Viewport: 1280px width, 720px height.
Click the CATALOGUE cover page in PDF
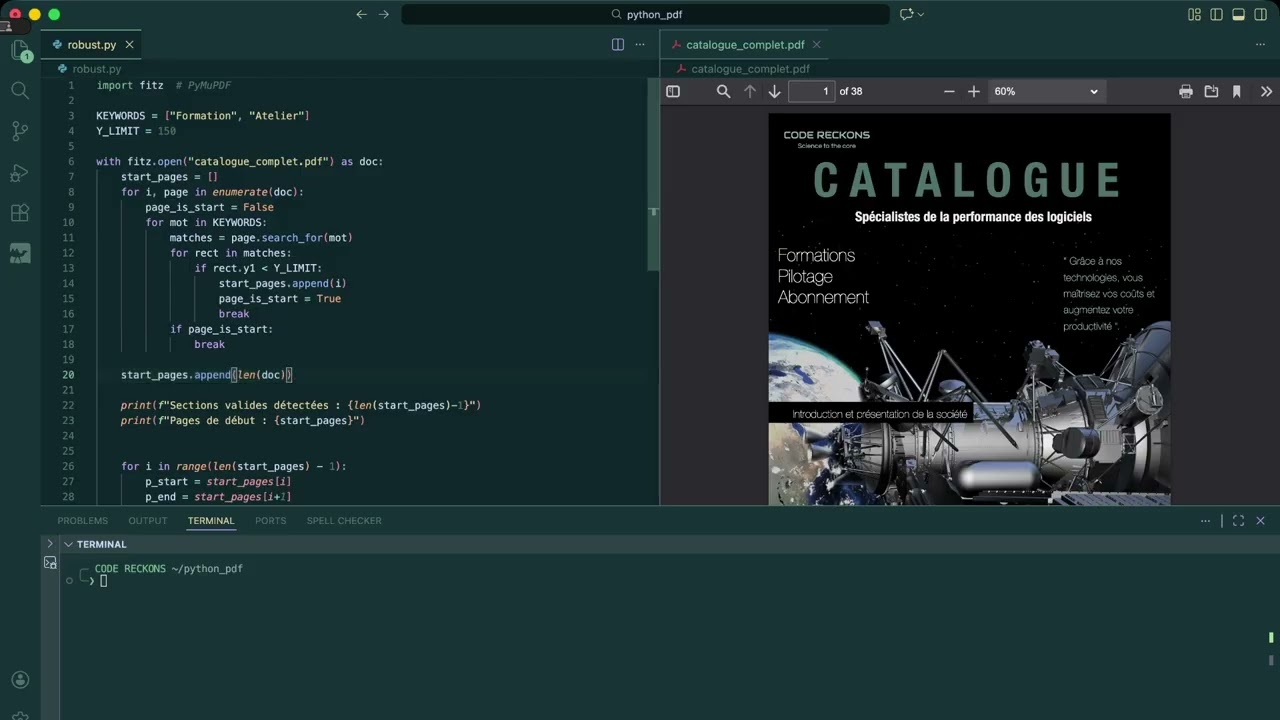point(969,309)
